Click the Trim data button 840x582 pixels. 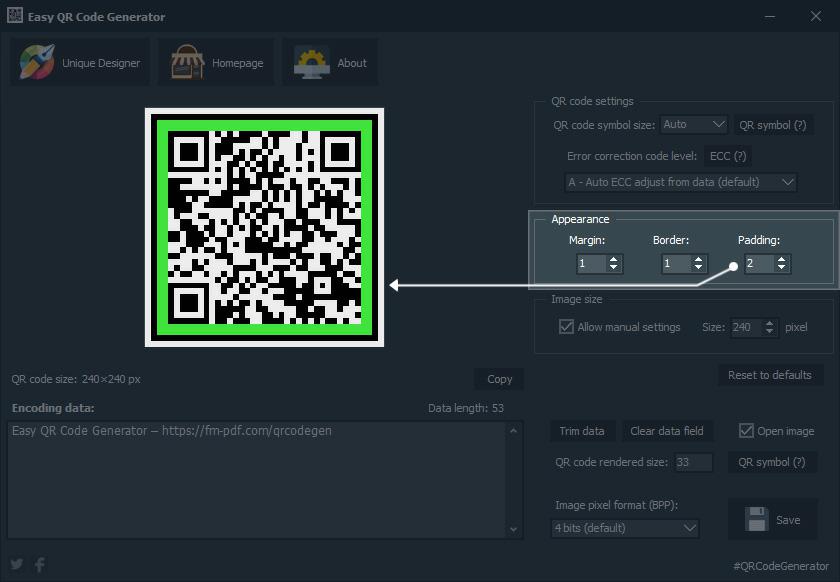coord(582,431)
